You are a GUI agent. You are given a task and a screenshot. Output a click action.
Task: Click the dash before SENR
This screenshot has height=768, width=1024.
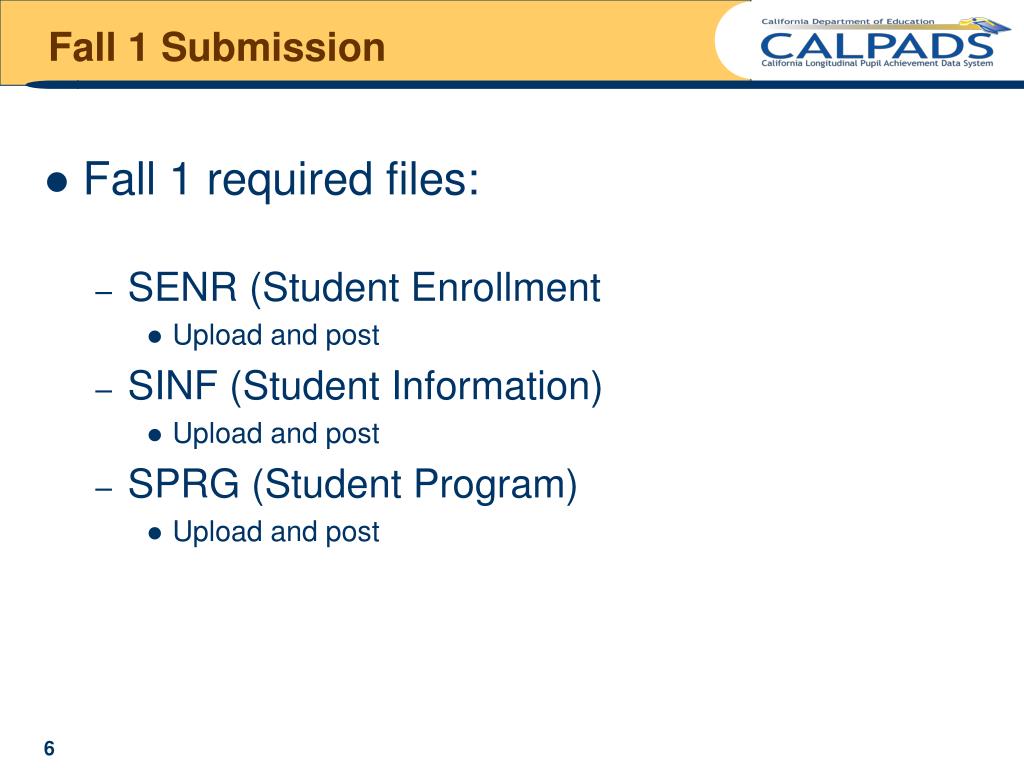pyautogui.click(x=104, y=293)
